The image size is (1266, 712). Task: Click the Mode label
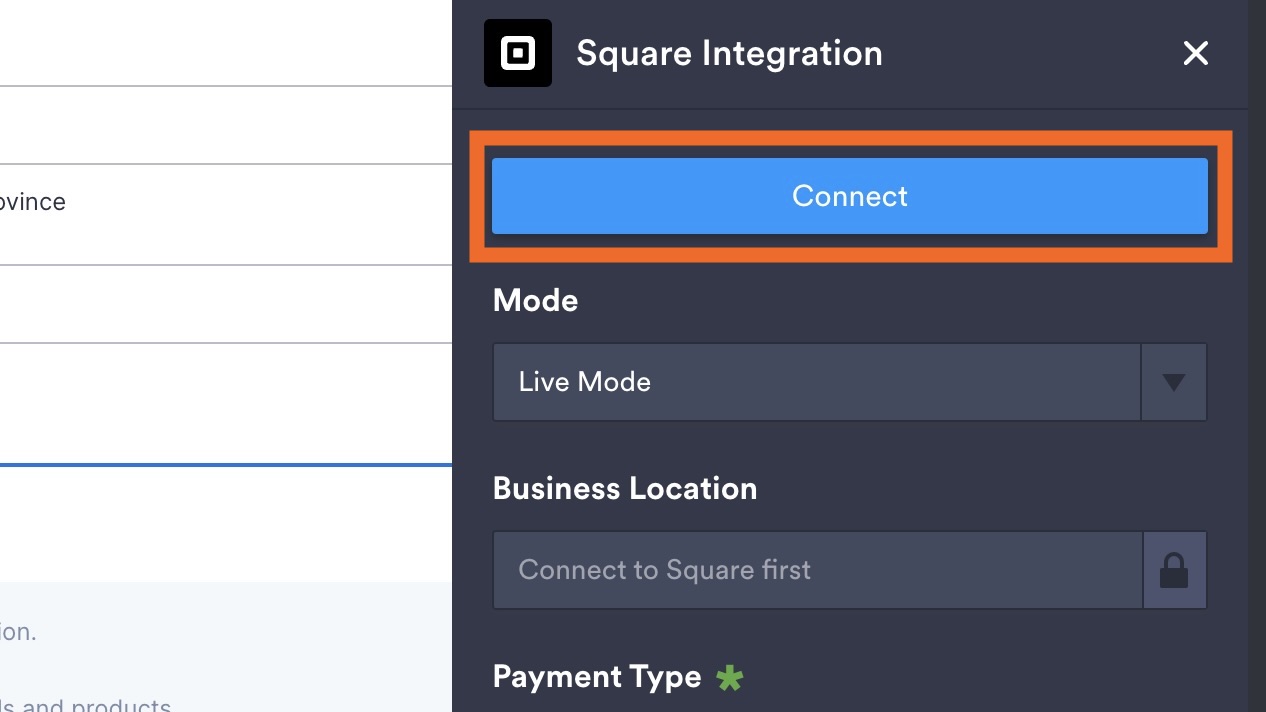point(535,301)
